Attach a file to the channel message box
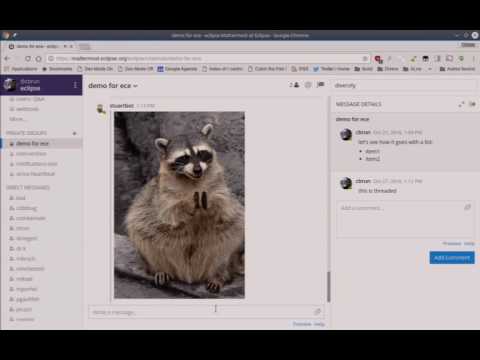This screenshot has width=480, height=360. [x=317, y=312]
